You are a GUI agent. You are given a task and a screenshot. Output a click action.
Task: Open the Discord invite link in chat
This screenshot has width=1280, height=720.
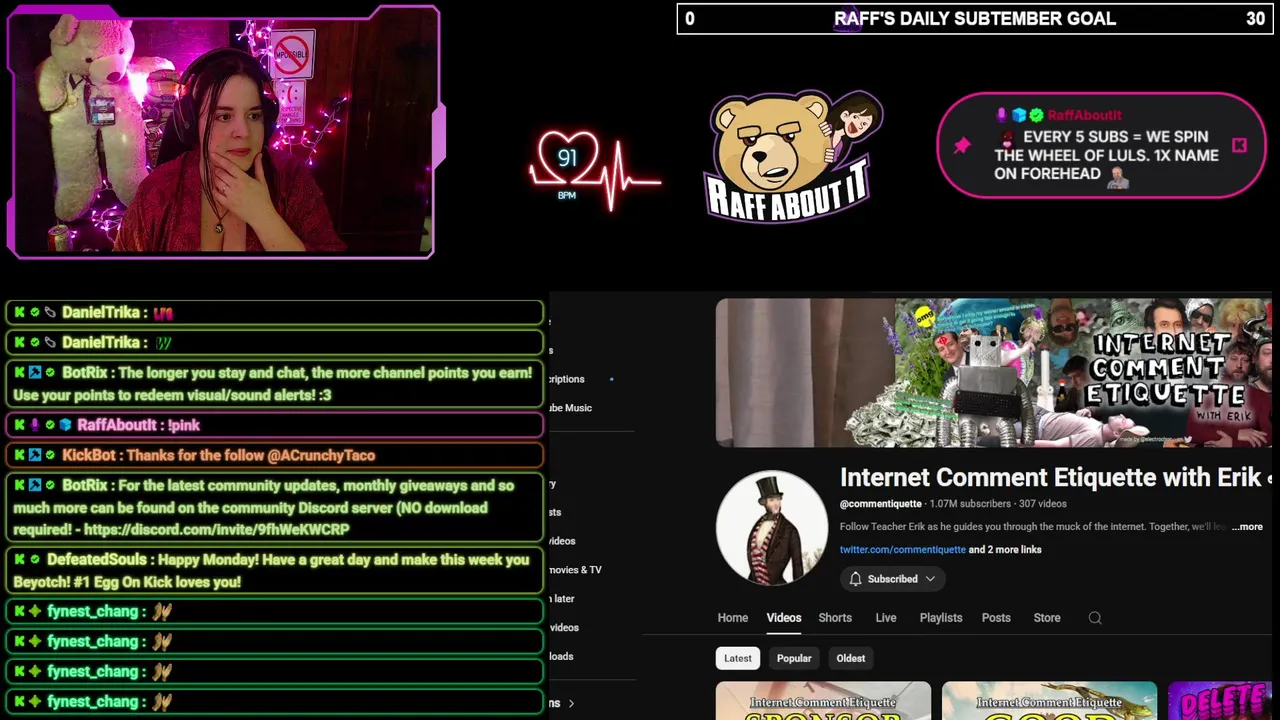[x=217, y=530]
